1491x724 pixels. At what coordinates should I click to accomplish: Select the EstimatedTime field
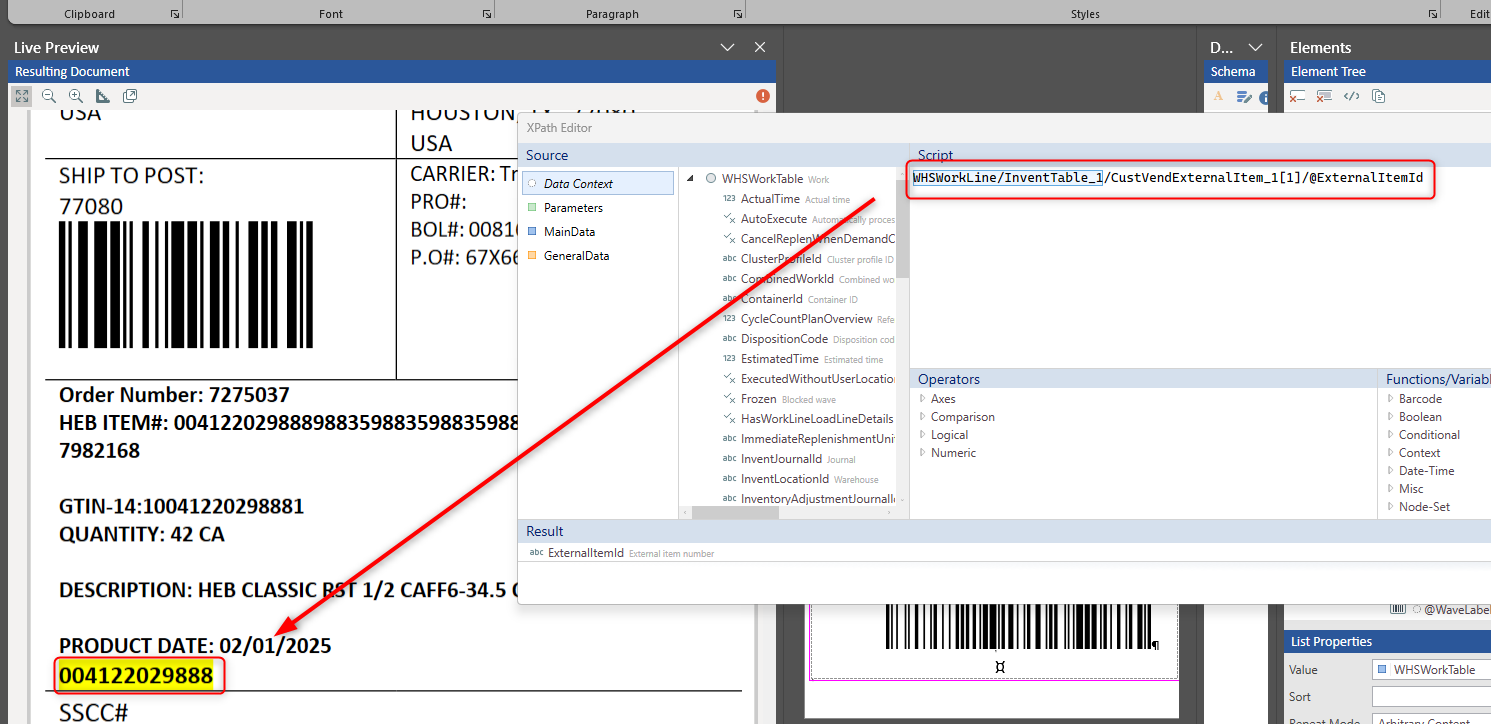point(779,359)
